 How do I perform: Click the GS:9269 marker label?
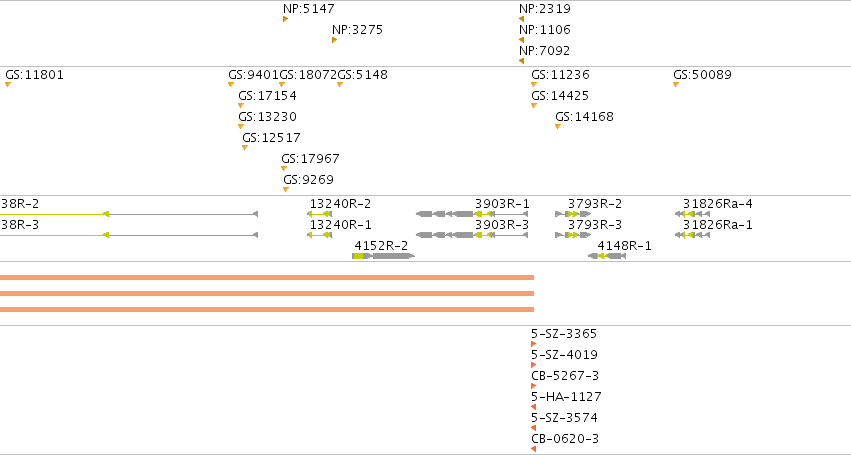tap(308, 180)
